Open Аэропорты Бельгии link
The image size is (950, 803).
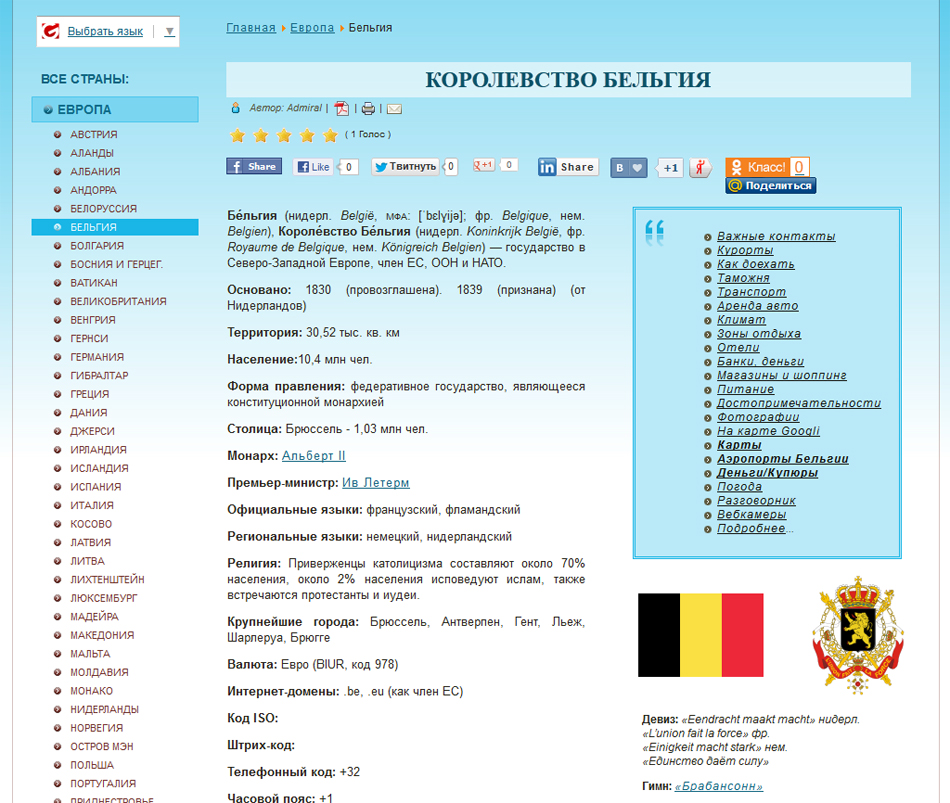783,459
